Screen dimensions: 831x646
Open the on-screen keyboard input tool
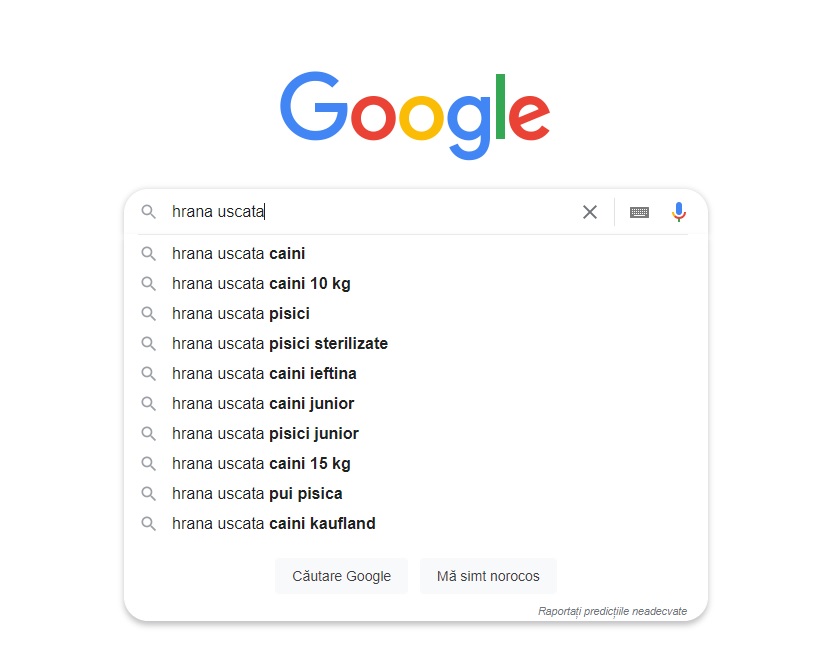[639, 212]
